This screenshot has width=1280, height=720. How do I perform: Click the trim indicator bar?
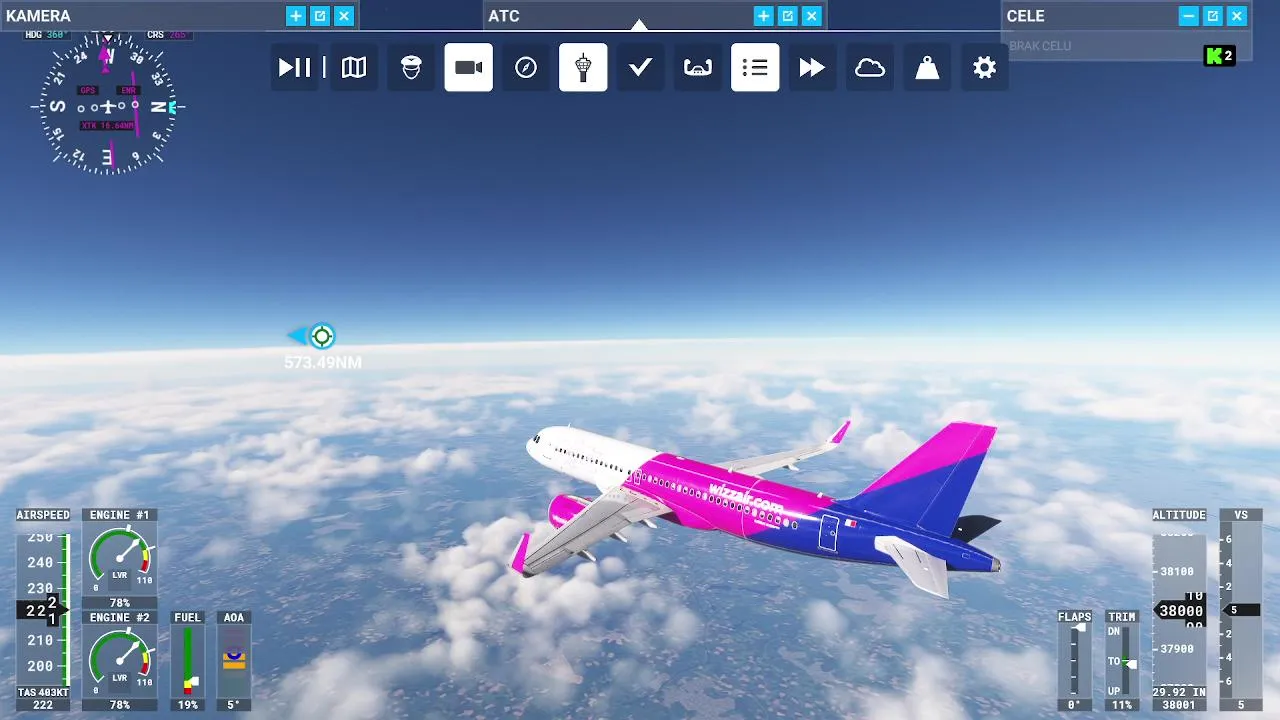click(x=1122, y=661)
